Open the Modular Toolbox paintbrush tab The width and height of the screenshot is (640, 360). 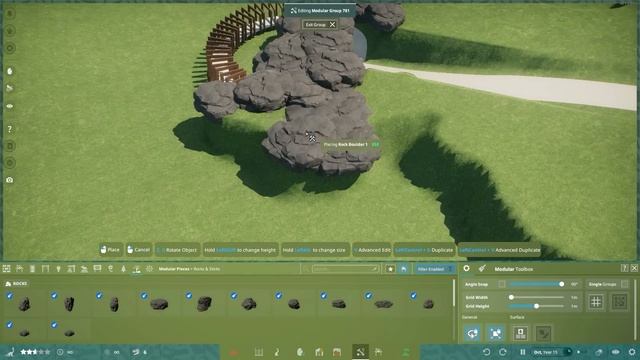coord(482,269)
